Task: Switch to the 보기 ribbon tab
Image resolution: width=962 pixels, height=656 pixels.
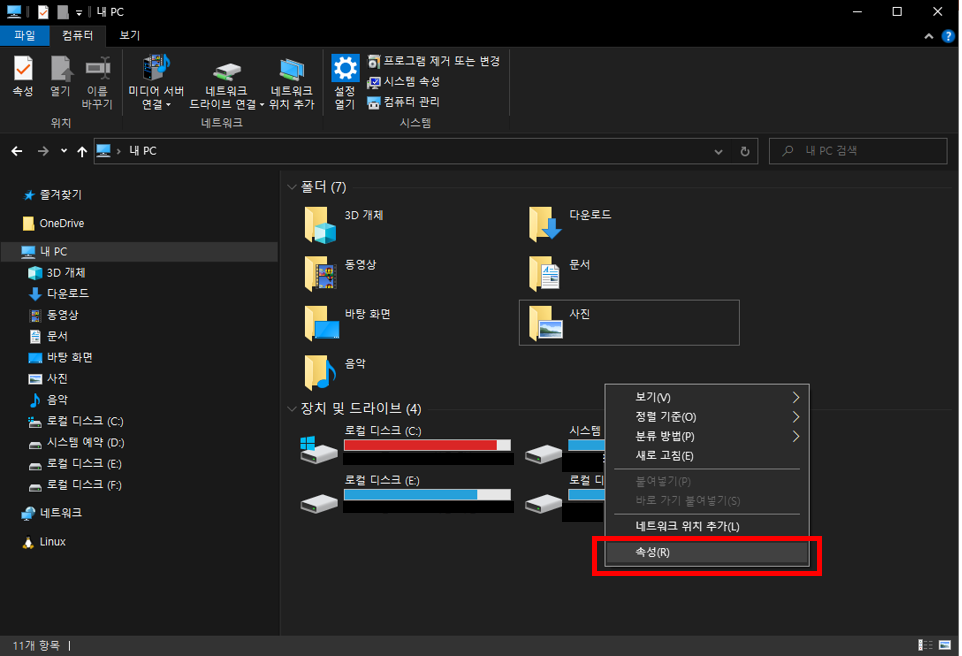Action: pyautogui.click(x=129, y=36)
